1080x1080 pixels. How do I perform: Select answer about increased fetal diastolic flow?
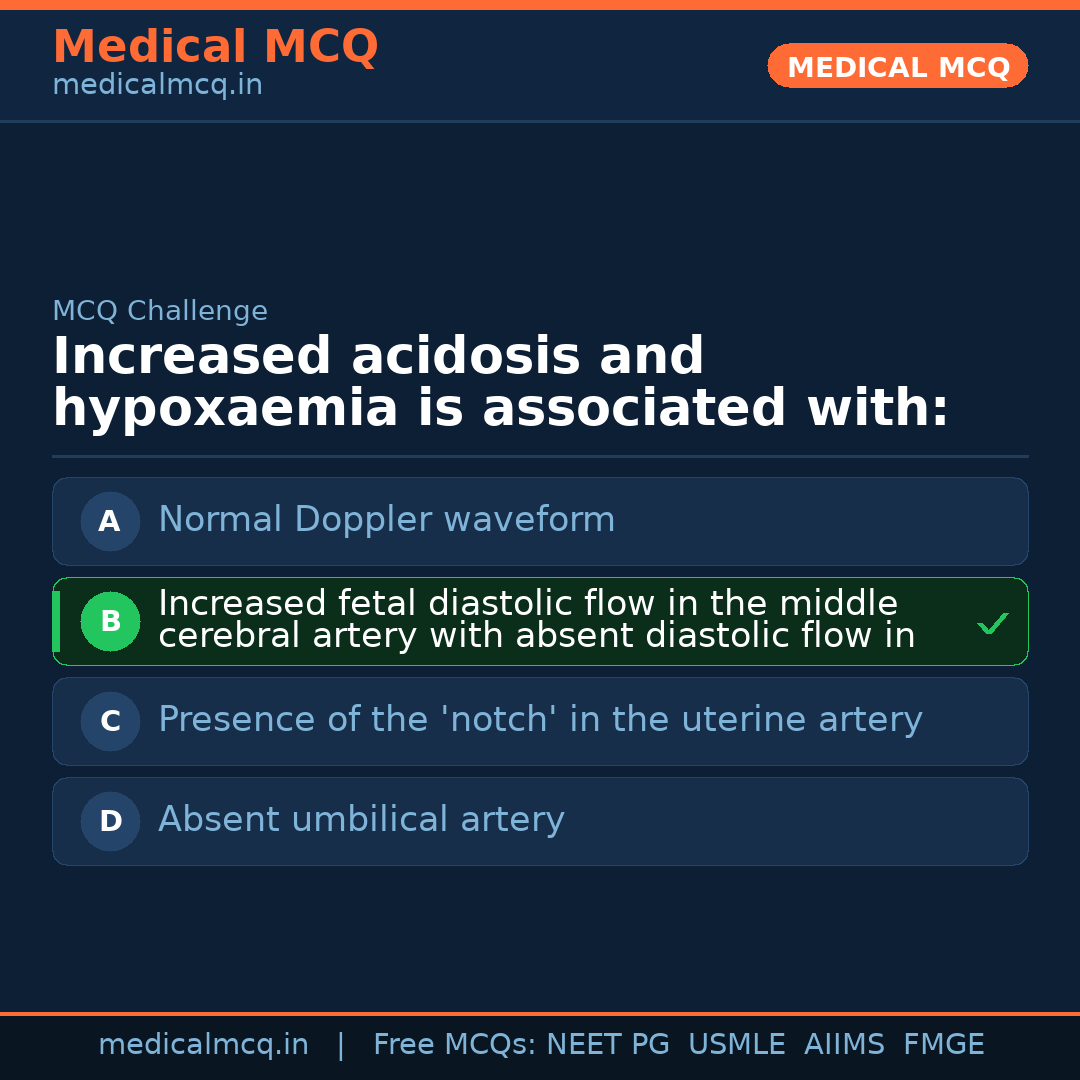pos(536,620)
